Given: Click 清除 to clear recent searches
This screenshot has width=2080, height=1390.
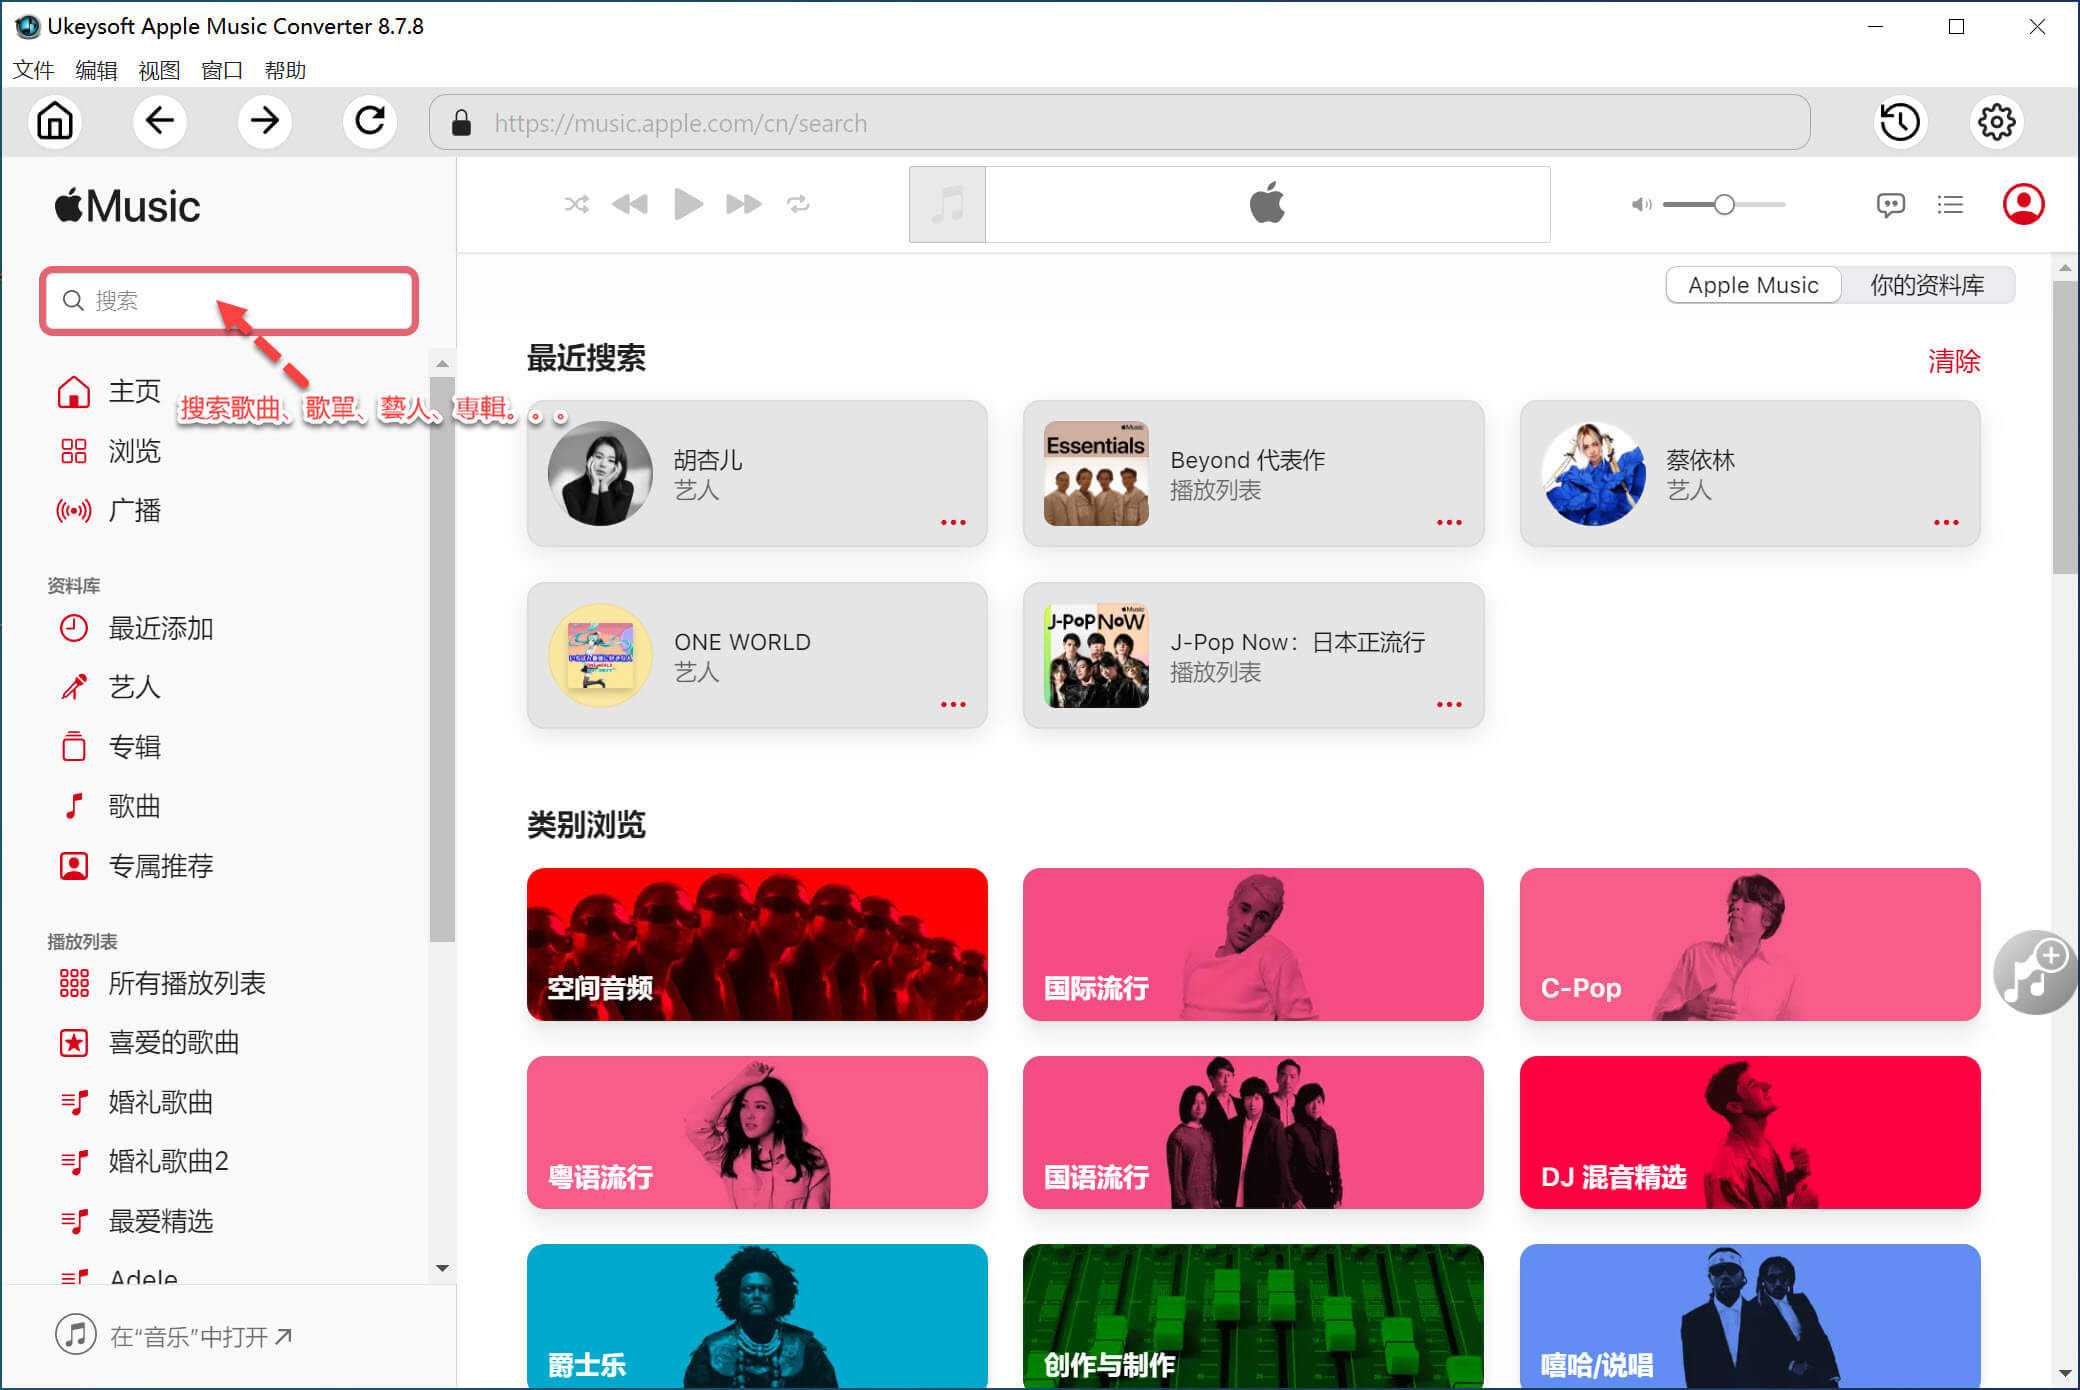Looking at the screenshot, I should coord(1954,361).
